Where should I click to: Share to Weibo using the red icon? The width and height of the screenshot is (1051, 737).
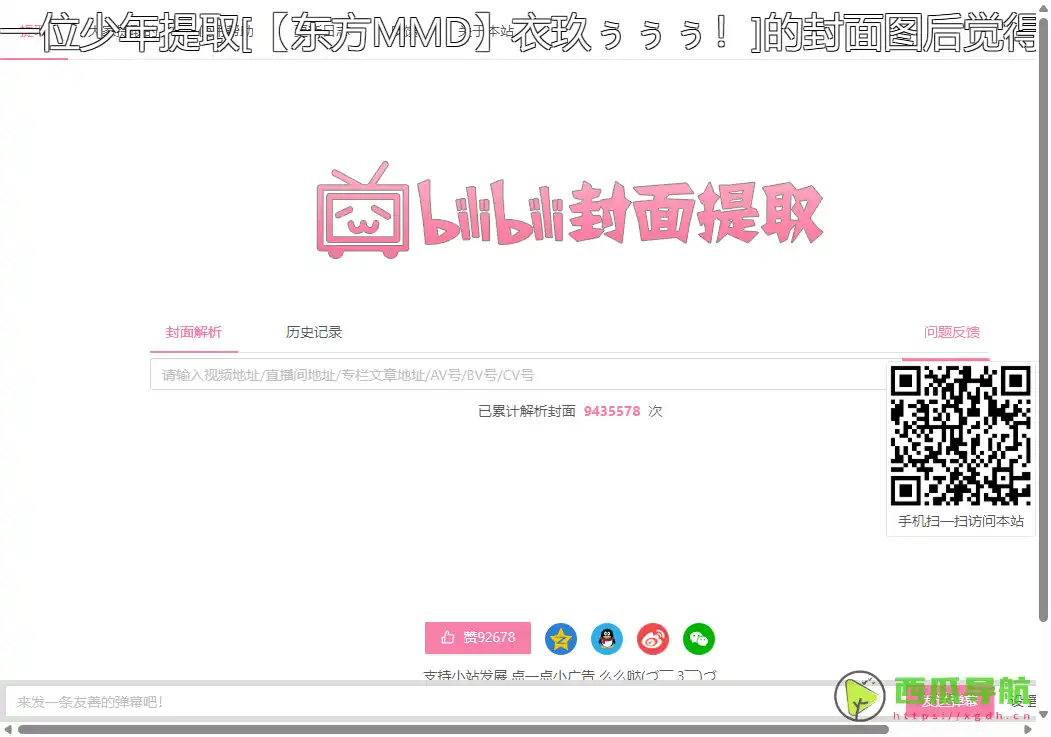pyautogui.click(x=653, y=638)
